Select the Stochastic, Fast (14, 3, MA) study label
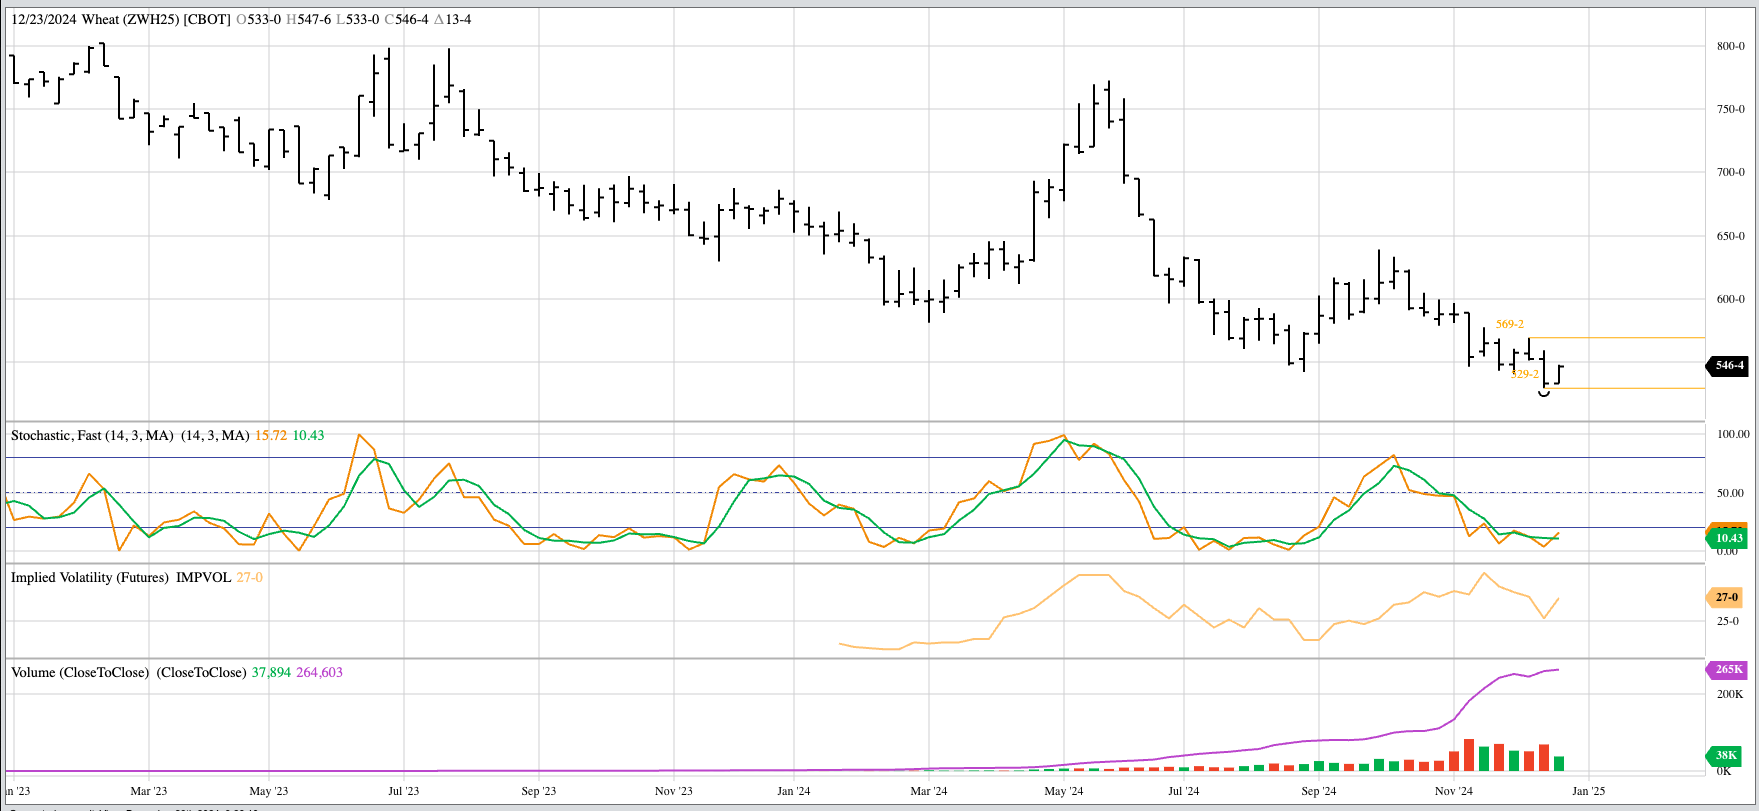 [92, 435]
